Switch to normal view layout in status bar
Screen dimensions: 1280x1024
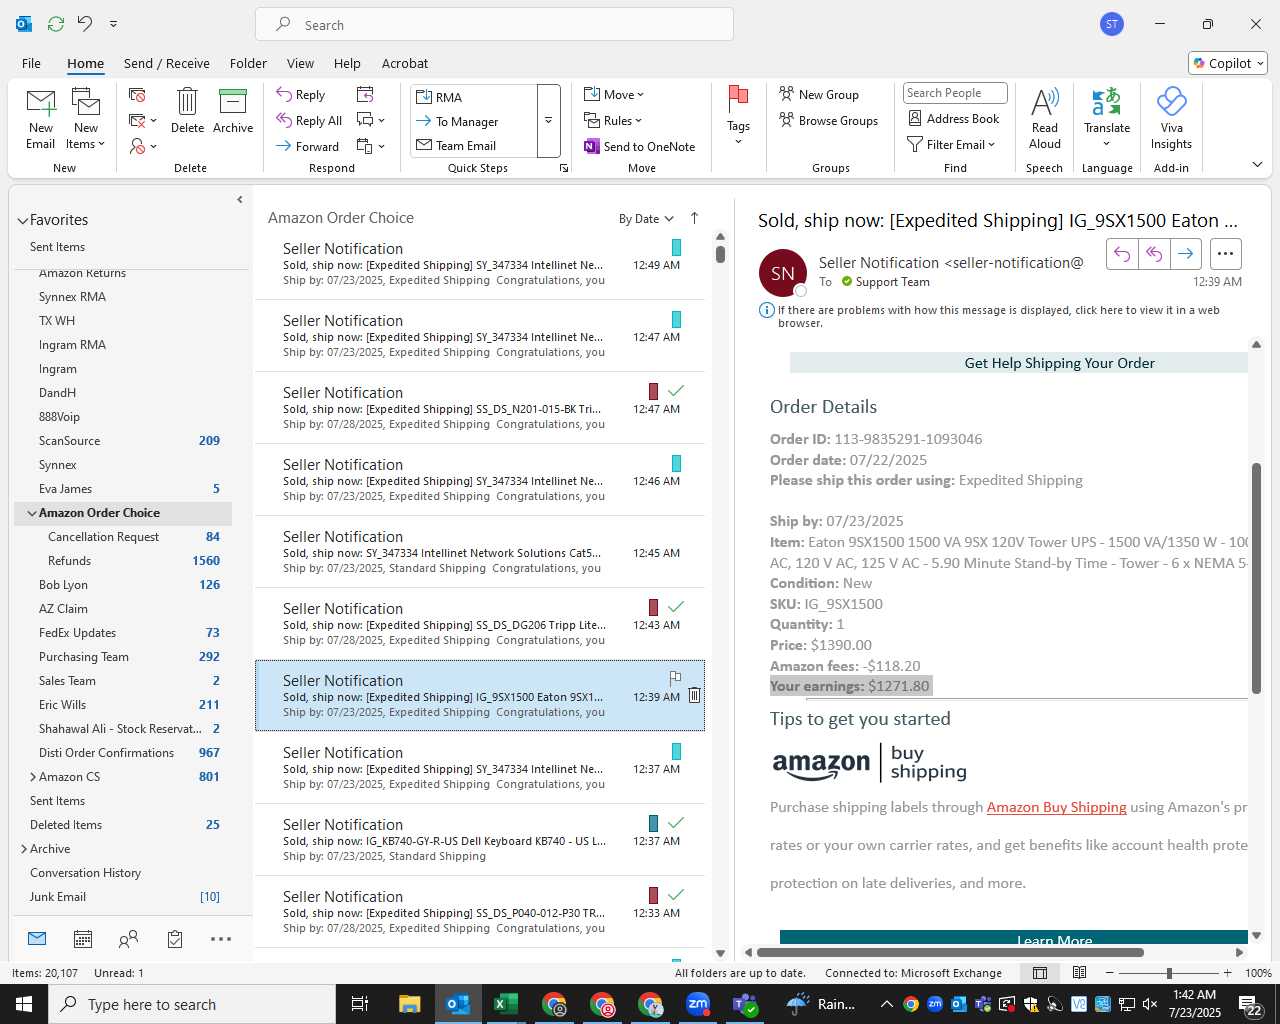(1040, 973)
